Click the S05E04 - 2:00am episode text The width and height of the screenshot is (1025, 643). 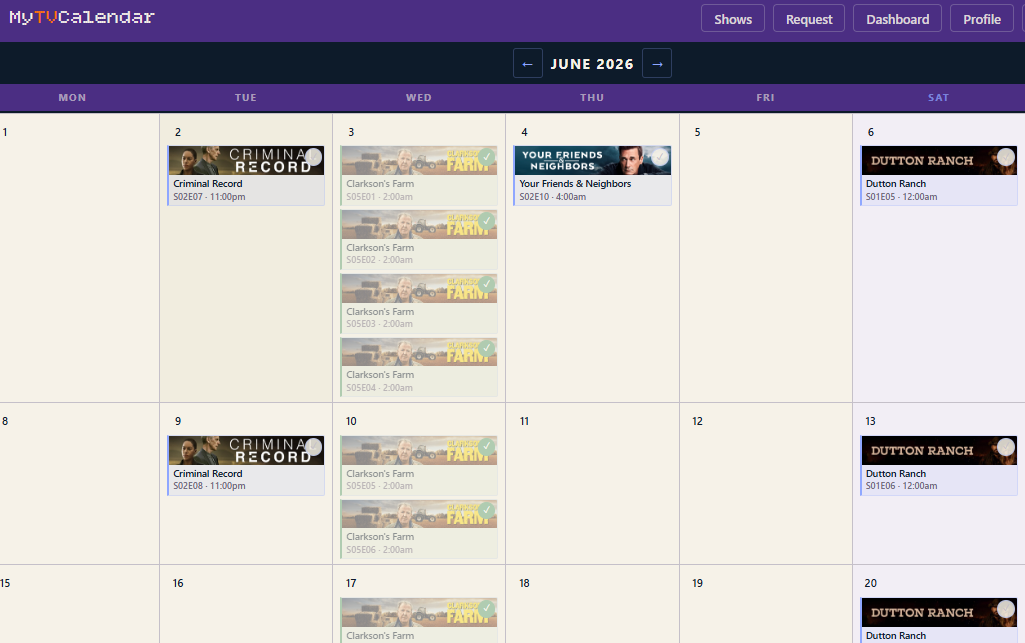point(379,388)
